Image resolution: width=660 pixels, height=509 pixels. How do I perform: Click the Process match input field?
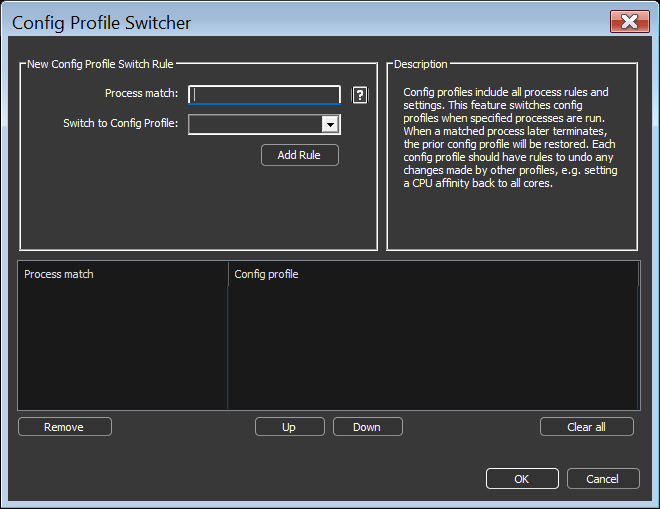[x=264, y=94]
